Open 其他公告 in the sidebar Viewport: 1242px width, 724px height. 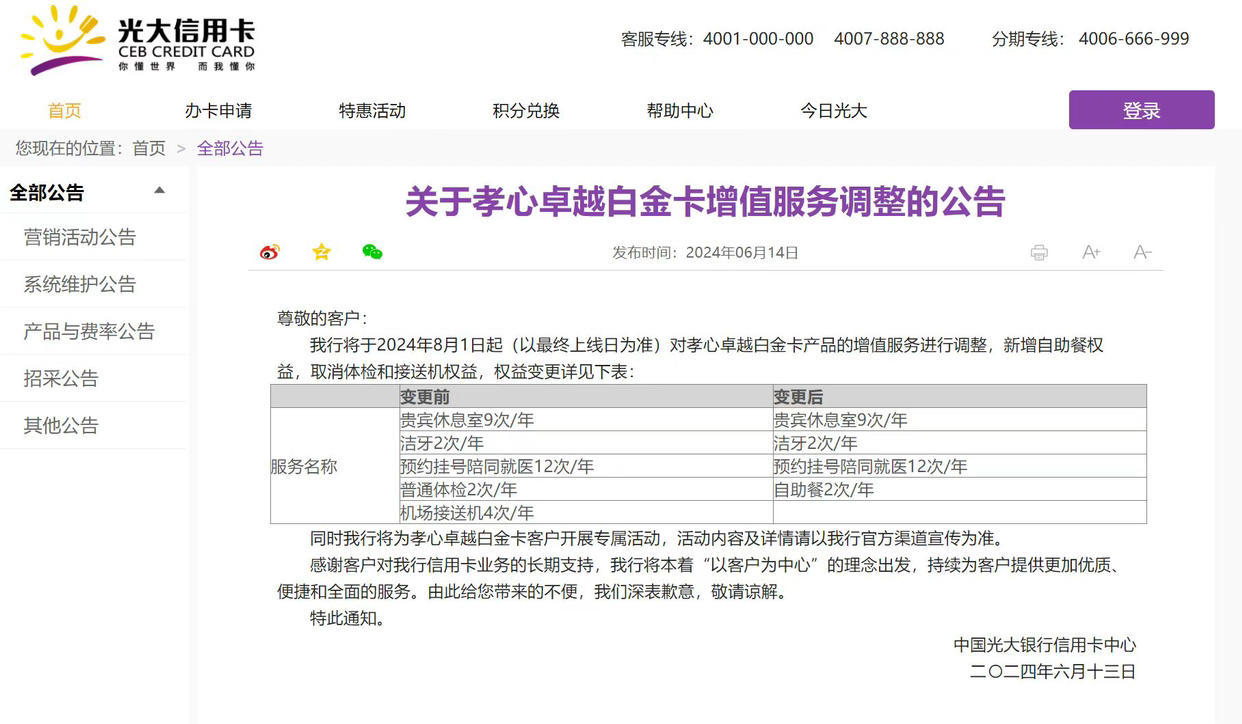pos(61,425)
